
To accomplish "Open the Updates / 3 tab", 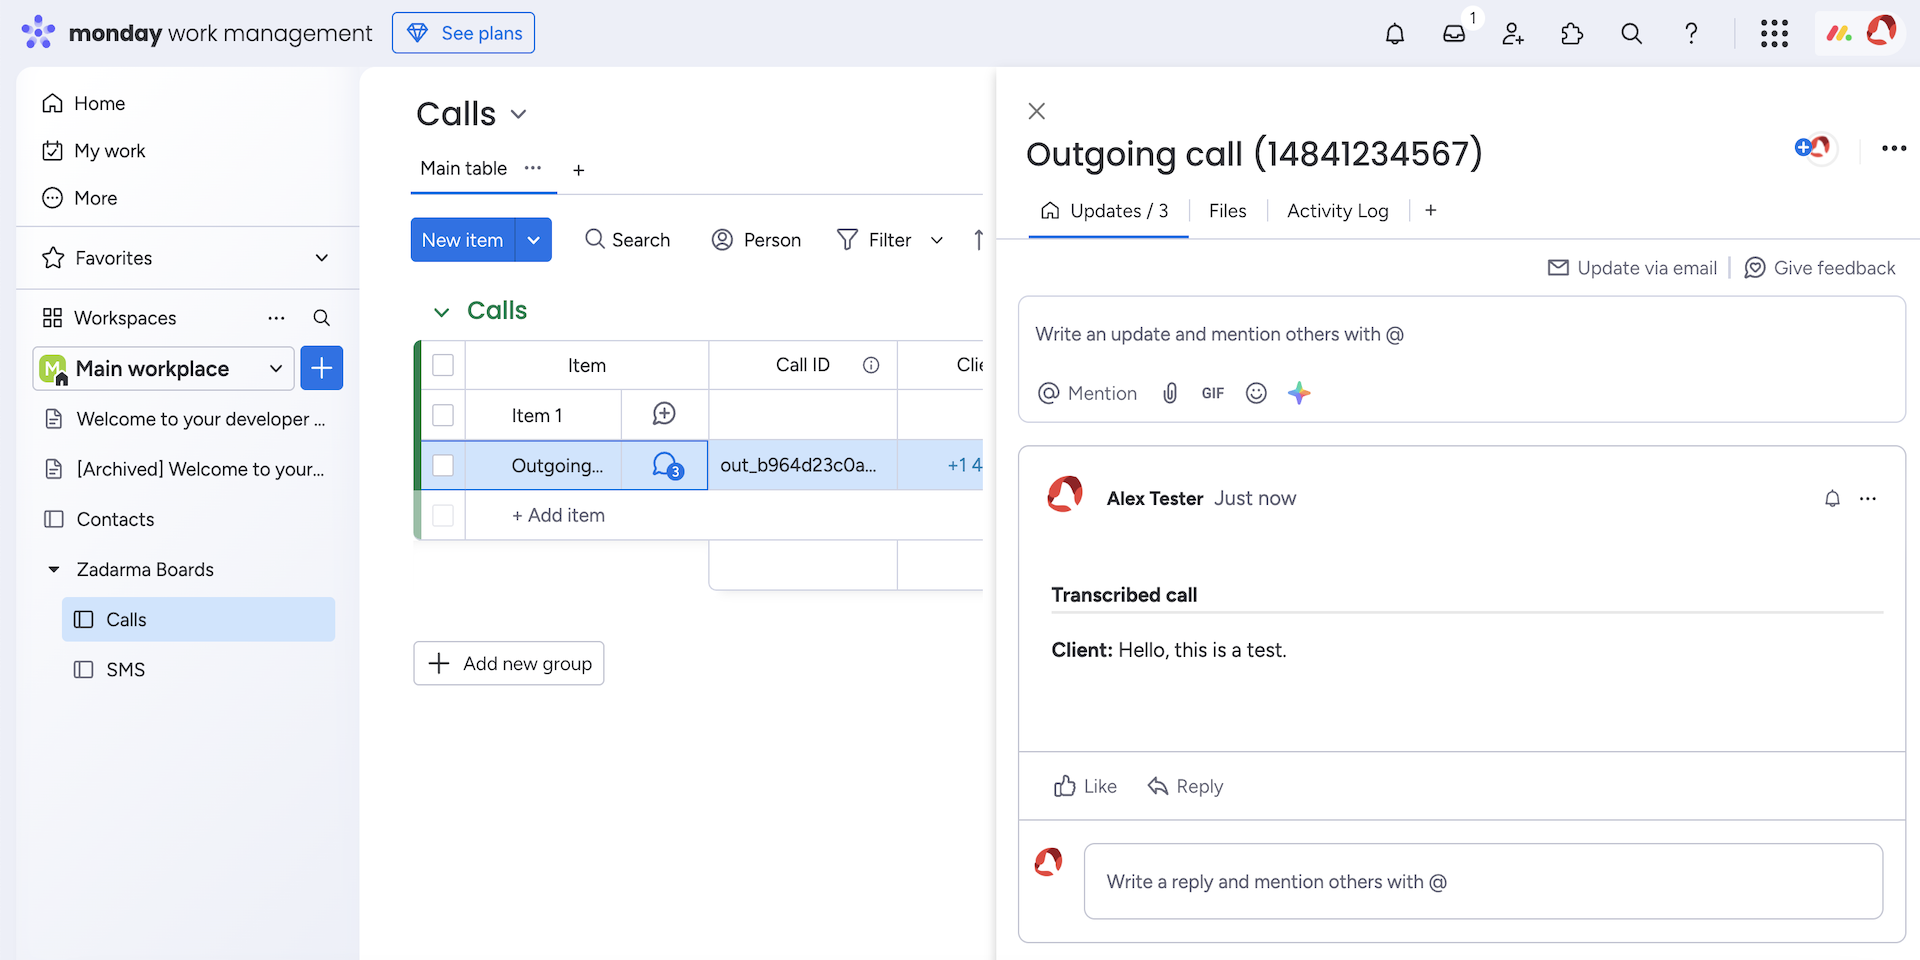I will pyautogui.click(x=1105, y=211).
